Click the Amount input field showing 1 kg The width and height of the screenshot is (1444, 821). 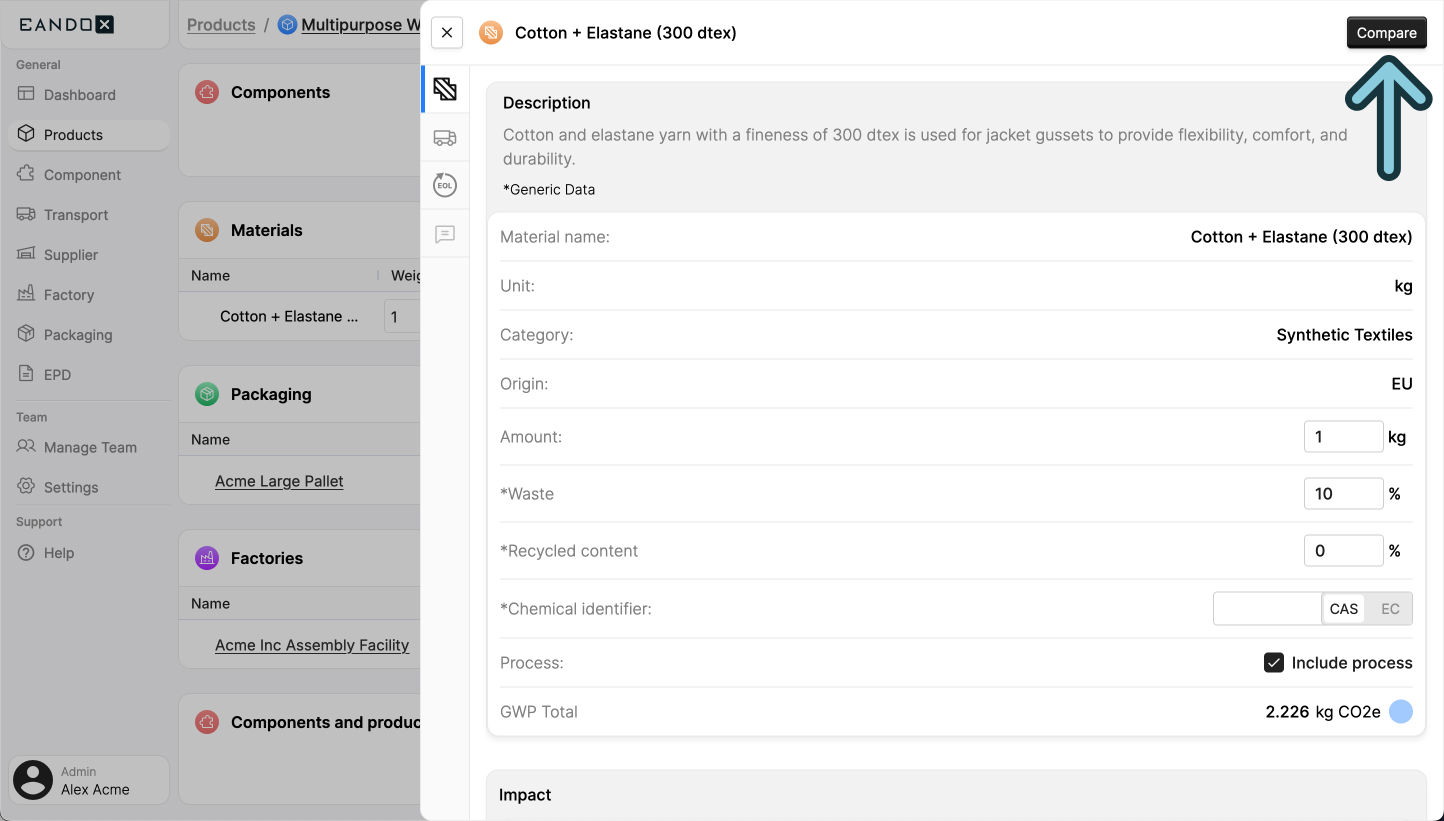tap(1343, 436)
